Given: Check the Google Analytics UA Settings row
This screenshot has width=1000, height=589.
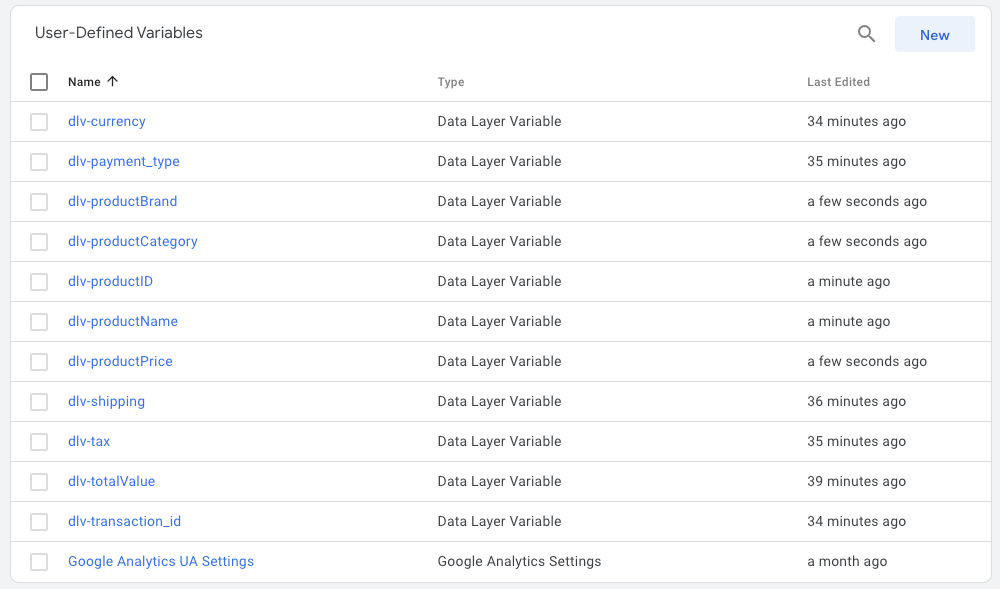Looking at the screenshot, I should [39, 561].
